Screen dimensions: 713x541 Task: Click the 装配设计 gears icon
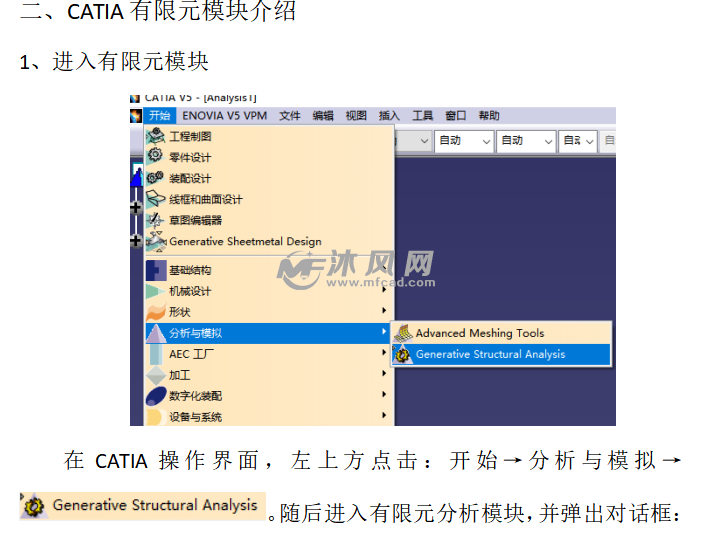pyautogui.click(x=155, y=177)
